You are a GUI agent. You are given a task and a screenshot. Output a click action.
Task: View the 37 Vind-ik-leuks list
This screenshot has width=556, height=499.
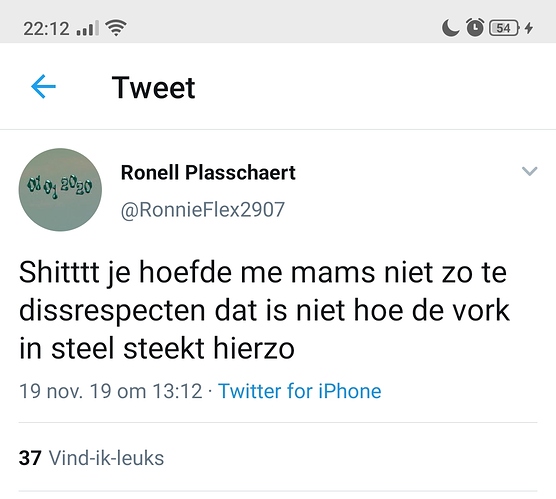tap(91, 458)
